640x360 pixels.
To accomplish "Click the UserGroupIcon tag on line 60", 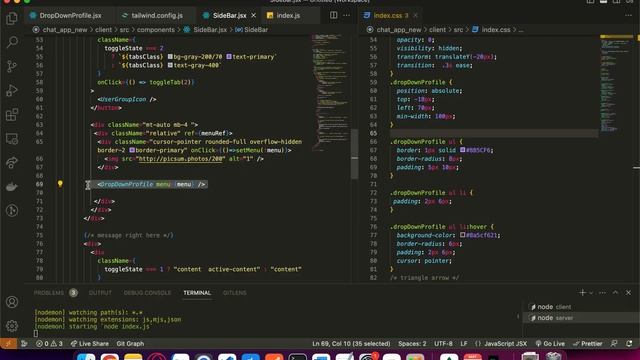I will [x=127, y=99].
